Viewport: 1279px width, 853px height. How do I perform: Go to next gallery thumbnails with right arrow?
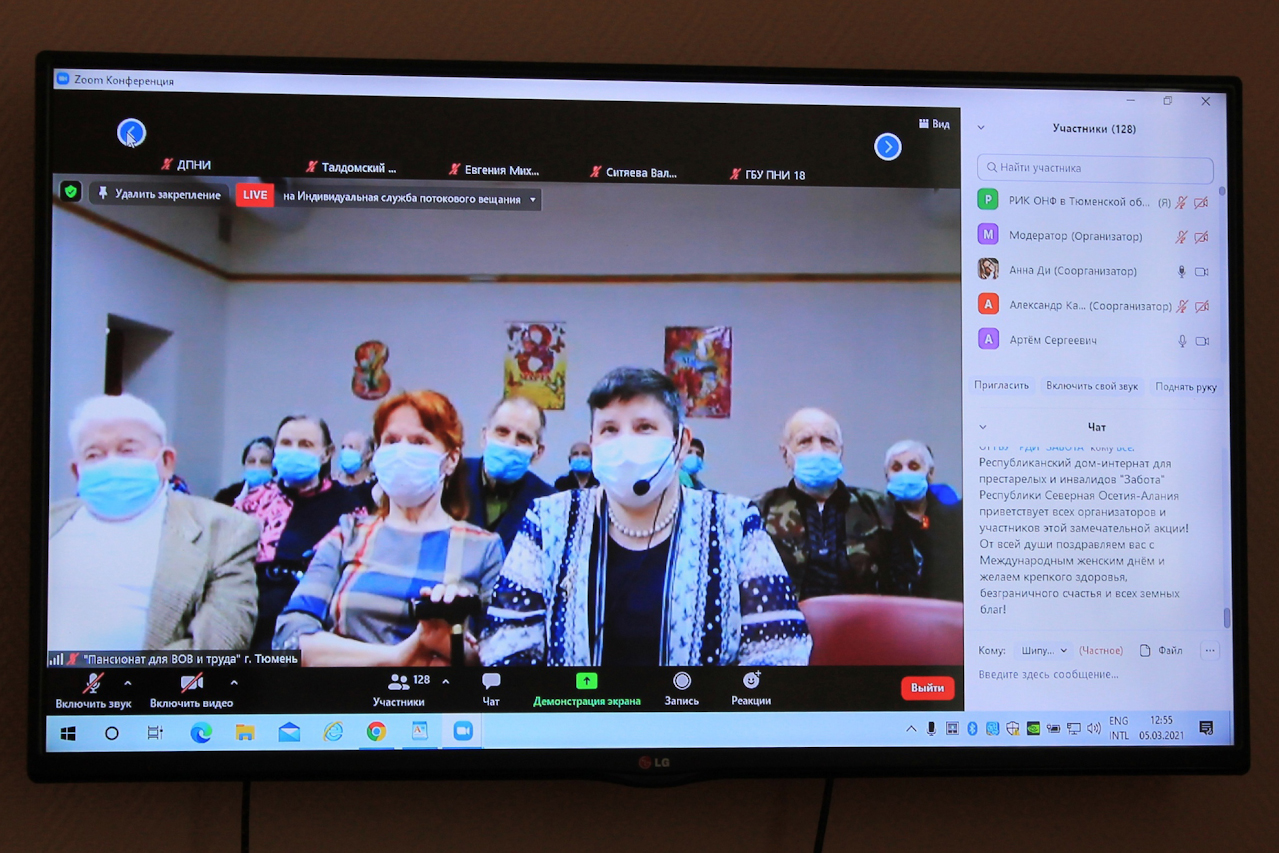click(887, 147)
